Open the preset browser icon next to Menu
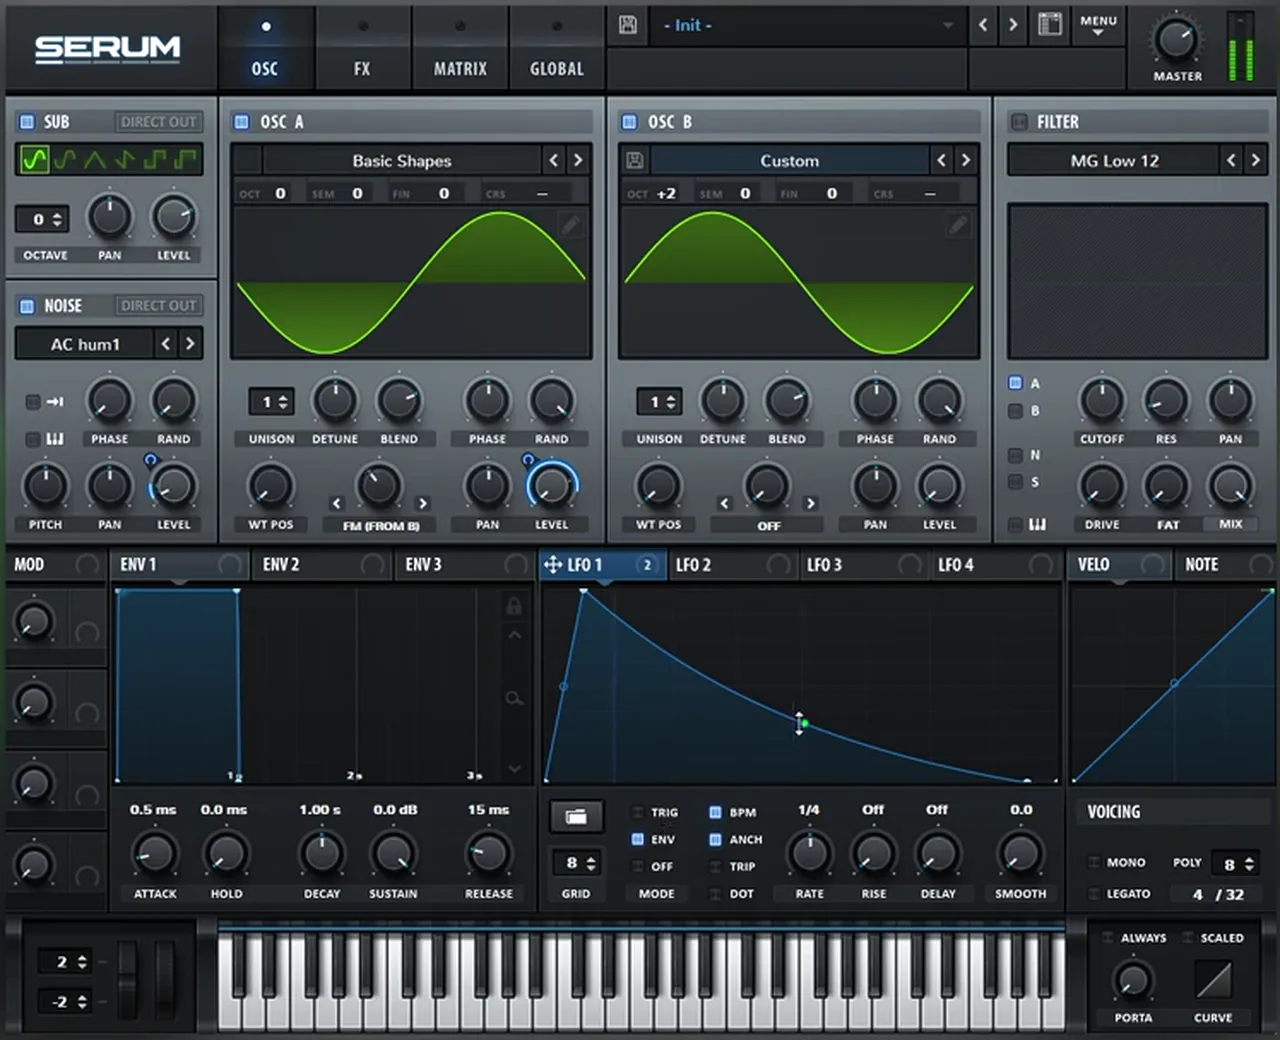1280x1040 pixels. click(1050, 25)
